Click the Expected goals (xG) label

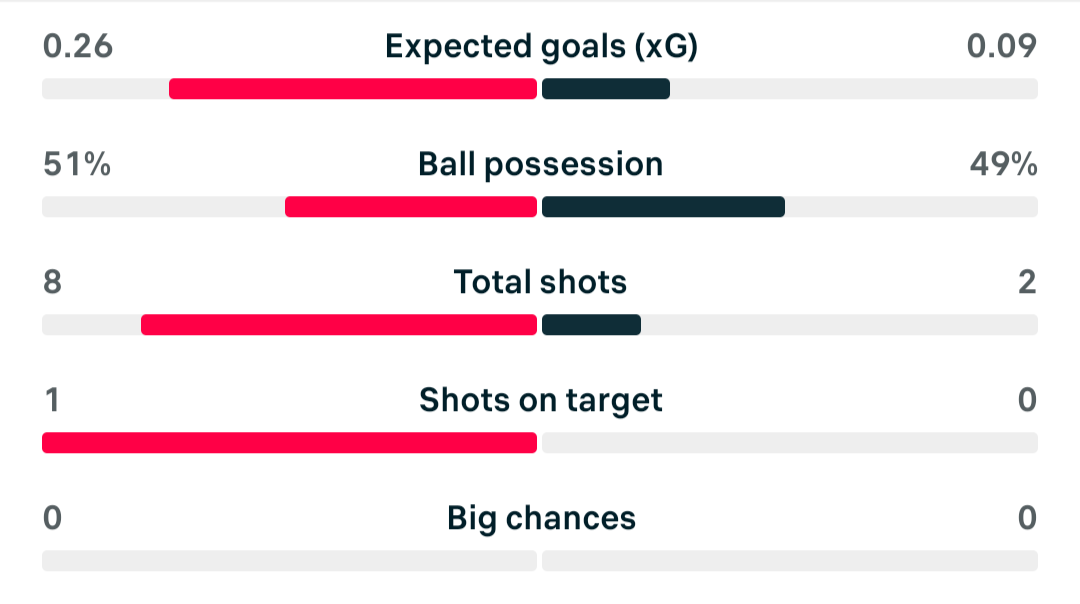pyautogui.click(x=541, y=47)
